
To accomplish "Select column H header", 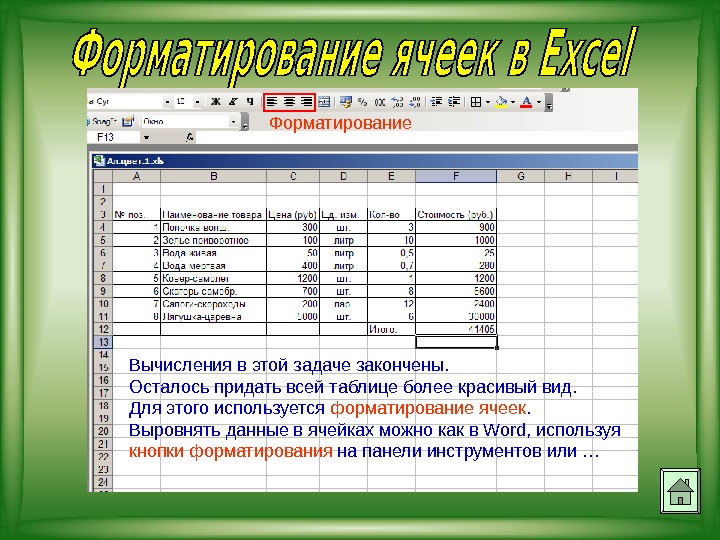I will (x=568, y=176).
